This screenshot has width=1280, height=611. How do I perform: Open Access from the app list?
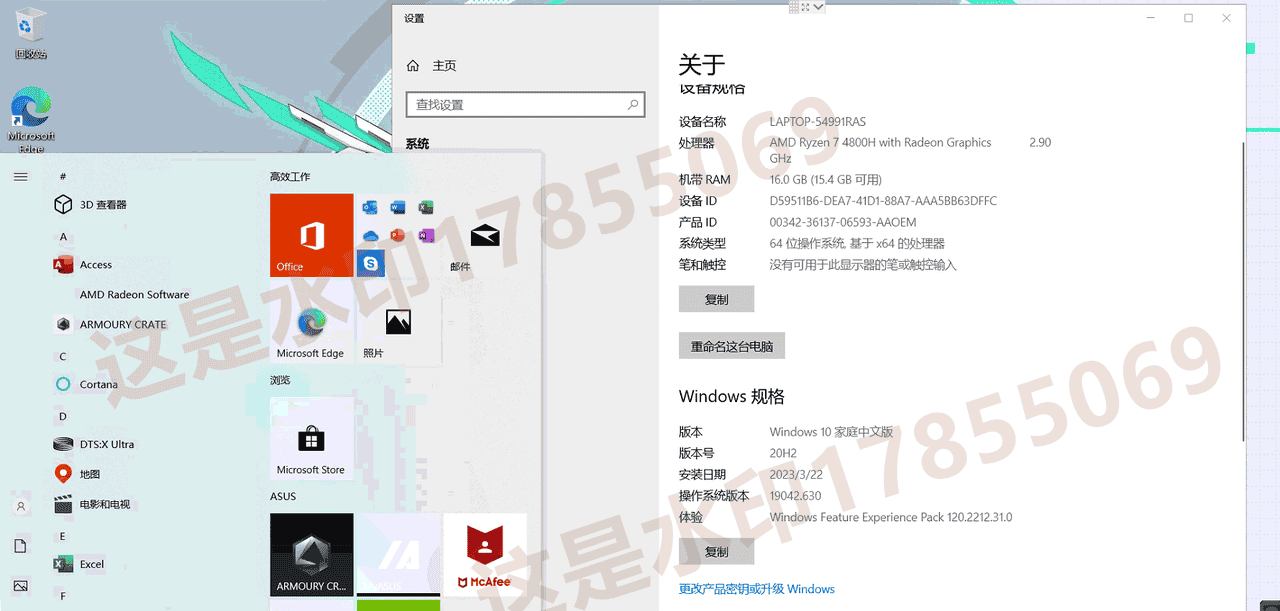[x=95, y=265]
